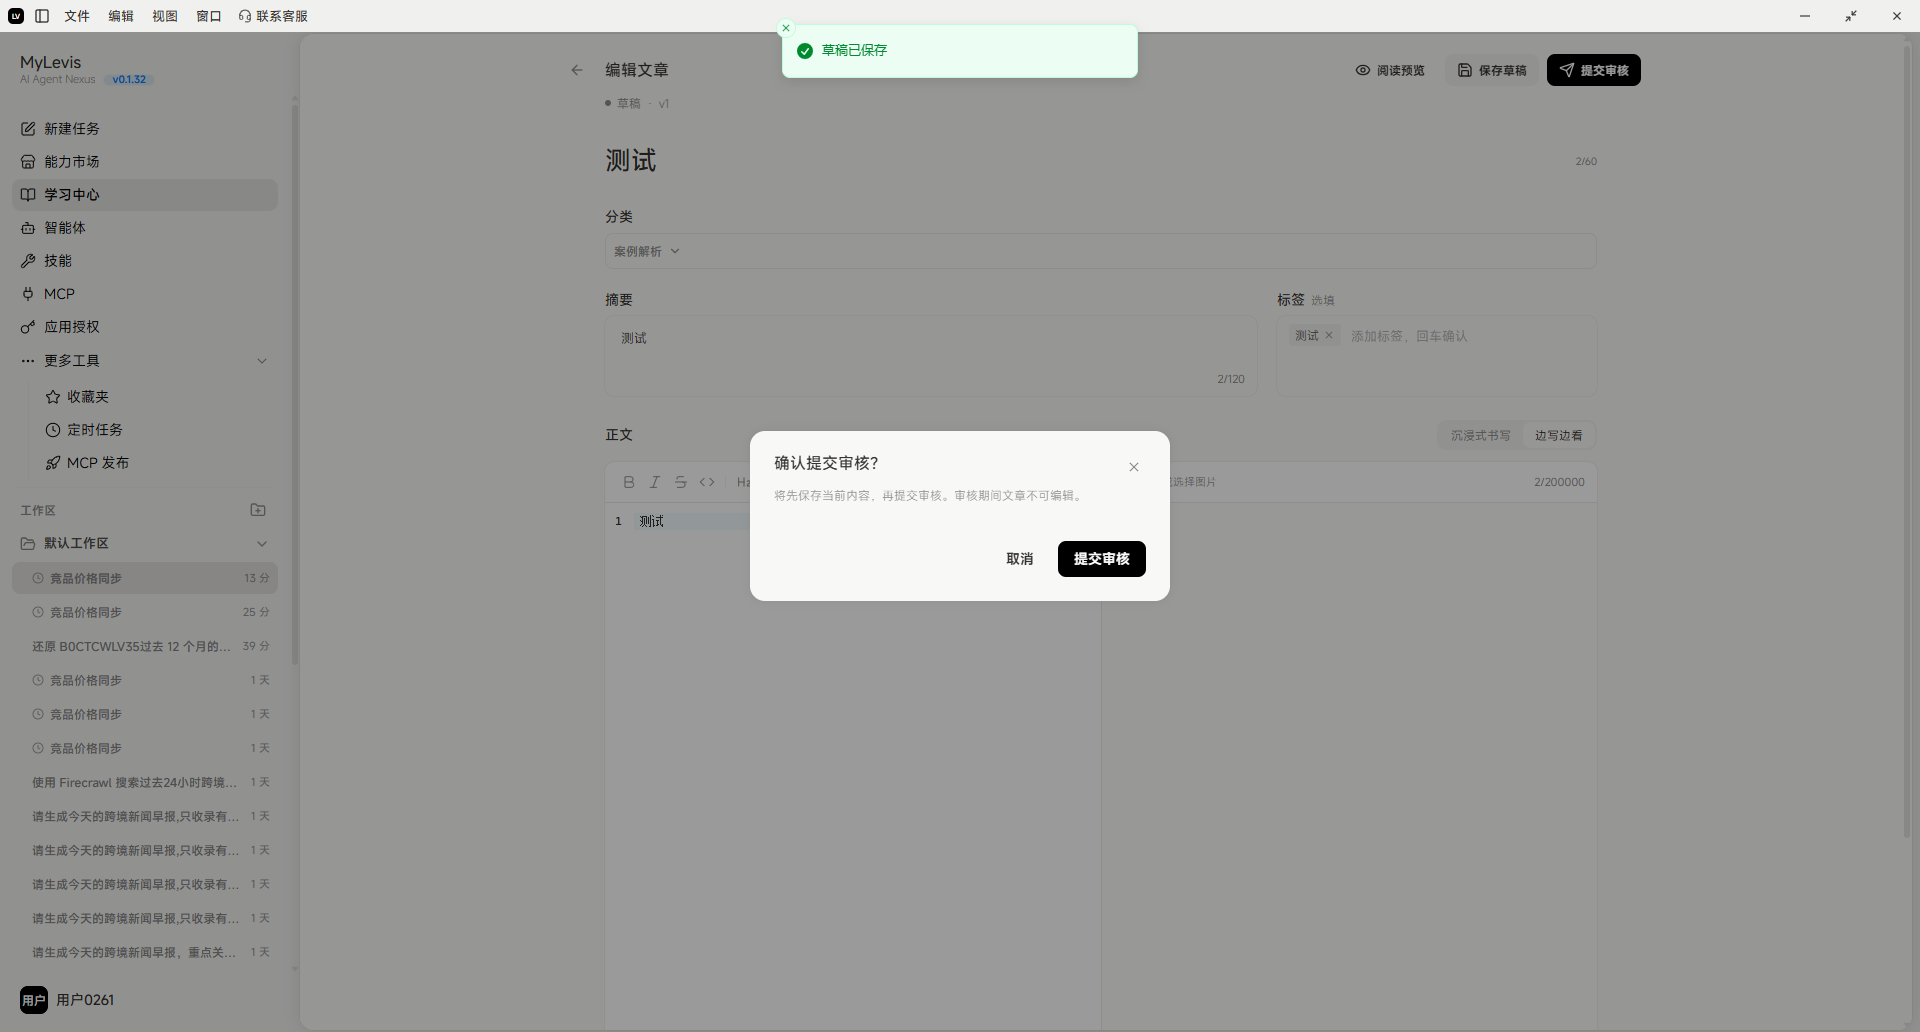
Task: Toggle bold formatting in editor toolbar
Action: [x=629, y=482]
